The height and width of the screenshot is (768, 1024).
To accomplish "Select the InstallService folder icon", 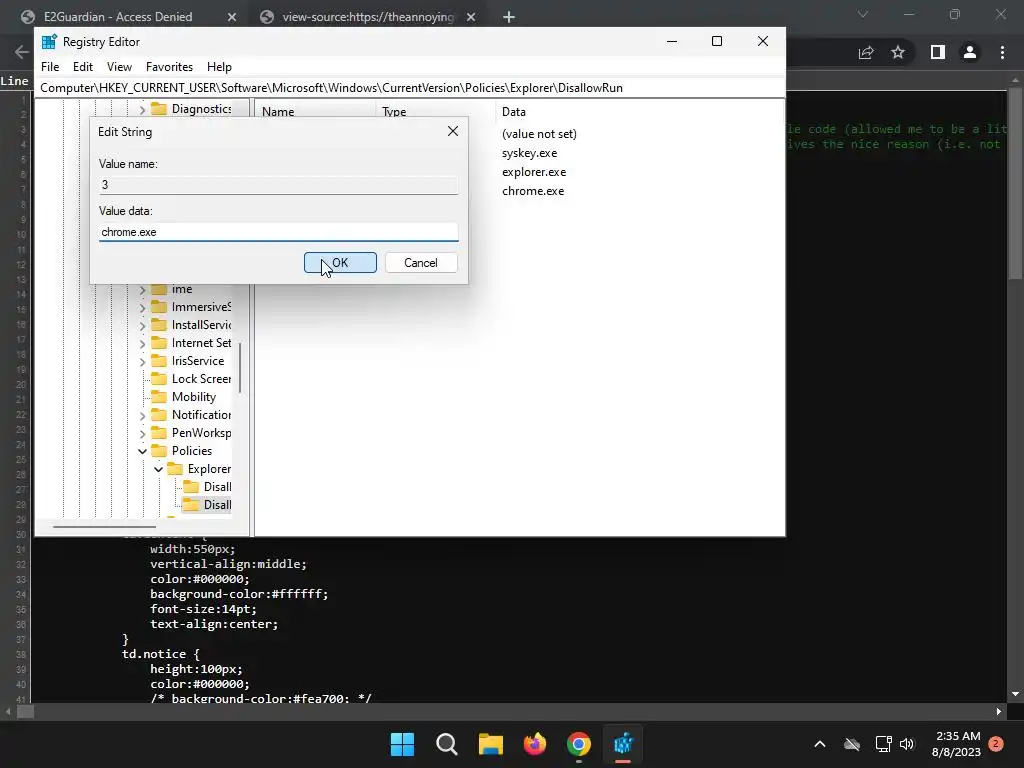I will pyautogui.click(x=159, y=325).
